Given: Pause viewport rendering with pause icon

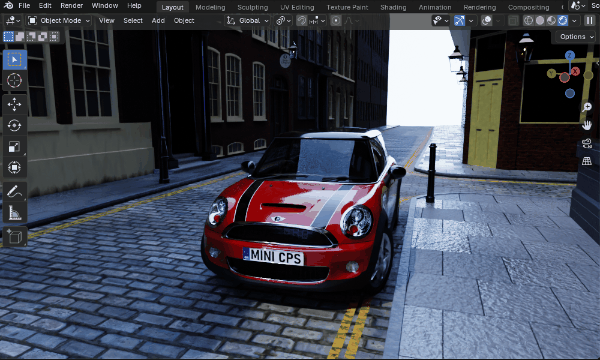Looking at the screenshot, I should 590,21.
